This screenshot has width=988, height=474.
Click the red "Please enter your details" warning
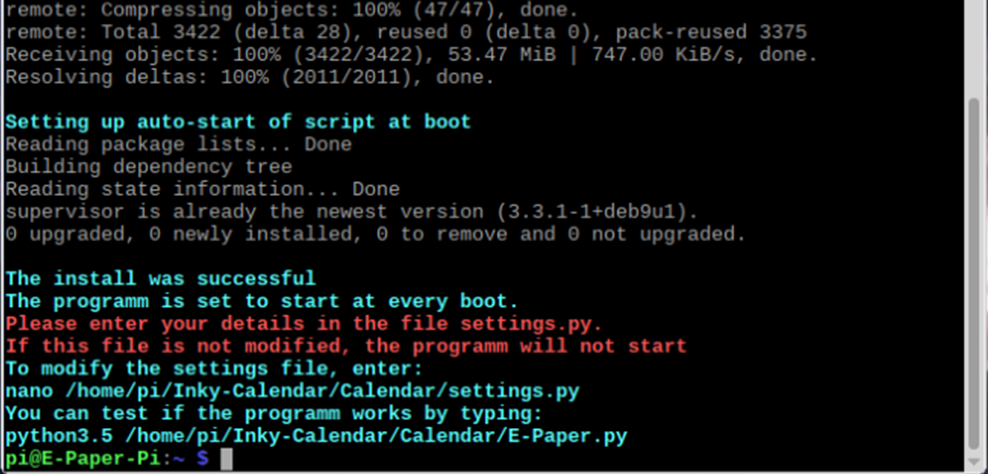tap(304, 323)
